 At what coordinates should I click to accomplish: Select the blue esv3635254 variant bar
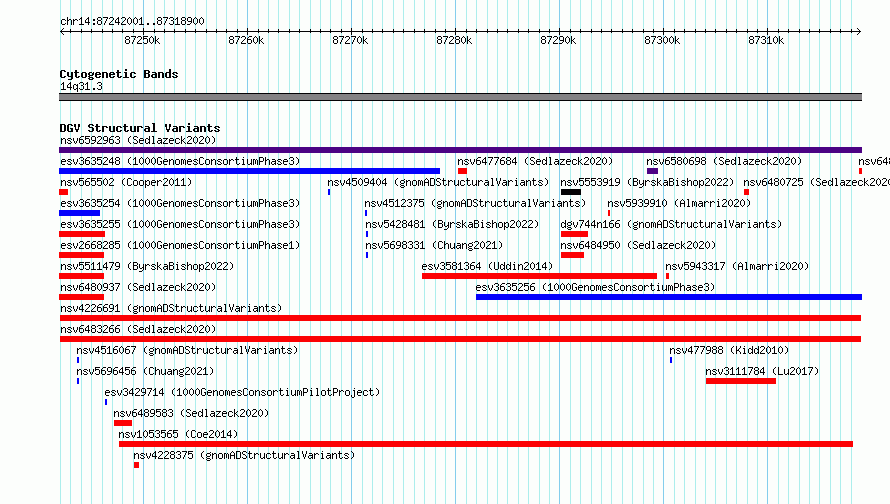tap(79, 213)
